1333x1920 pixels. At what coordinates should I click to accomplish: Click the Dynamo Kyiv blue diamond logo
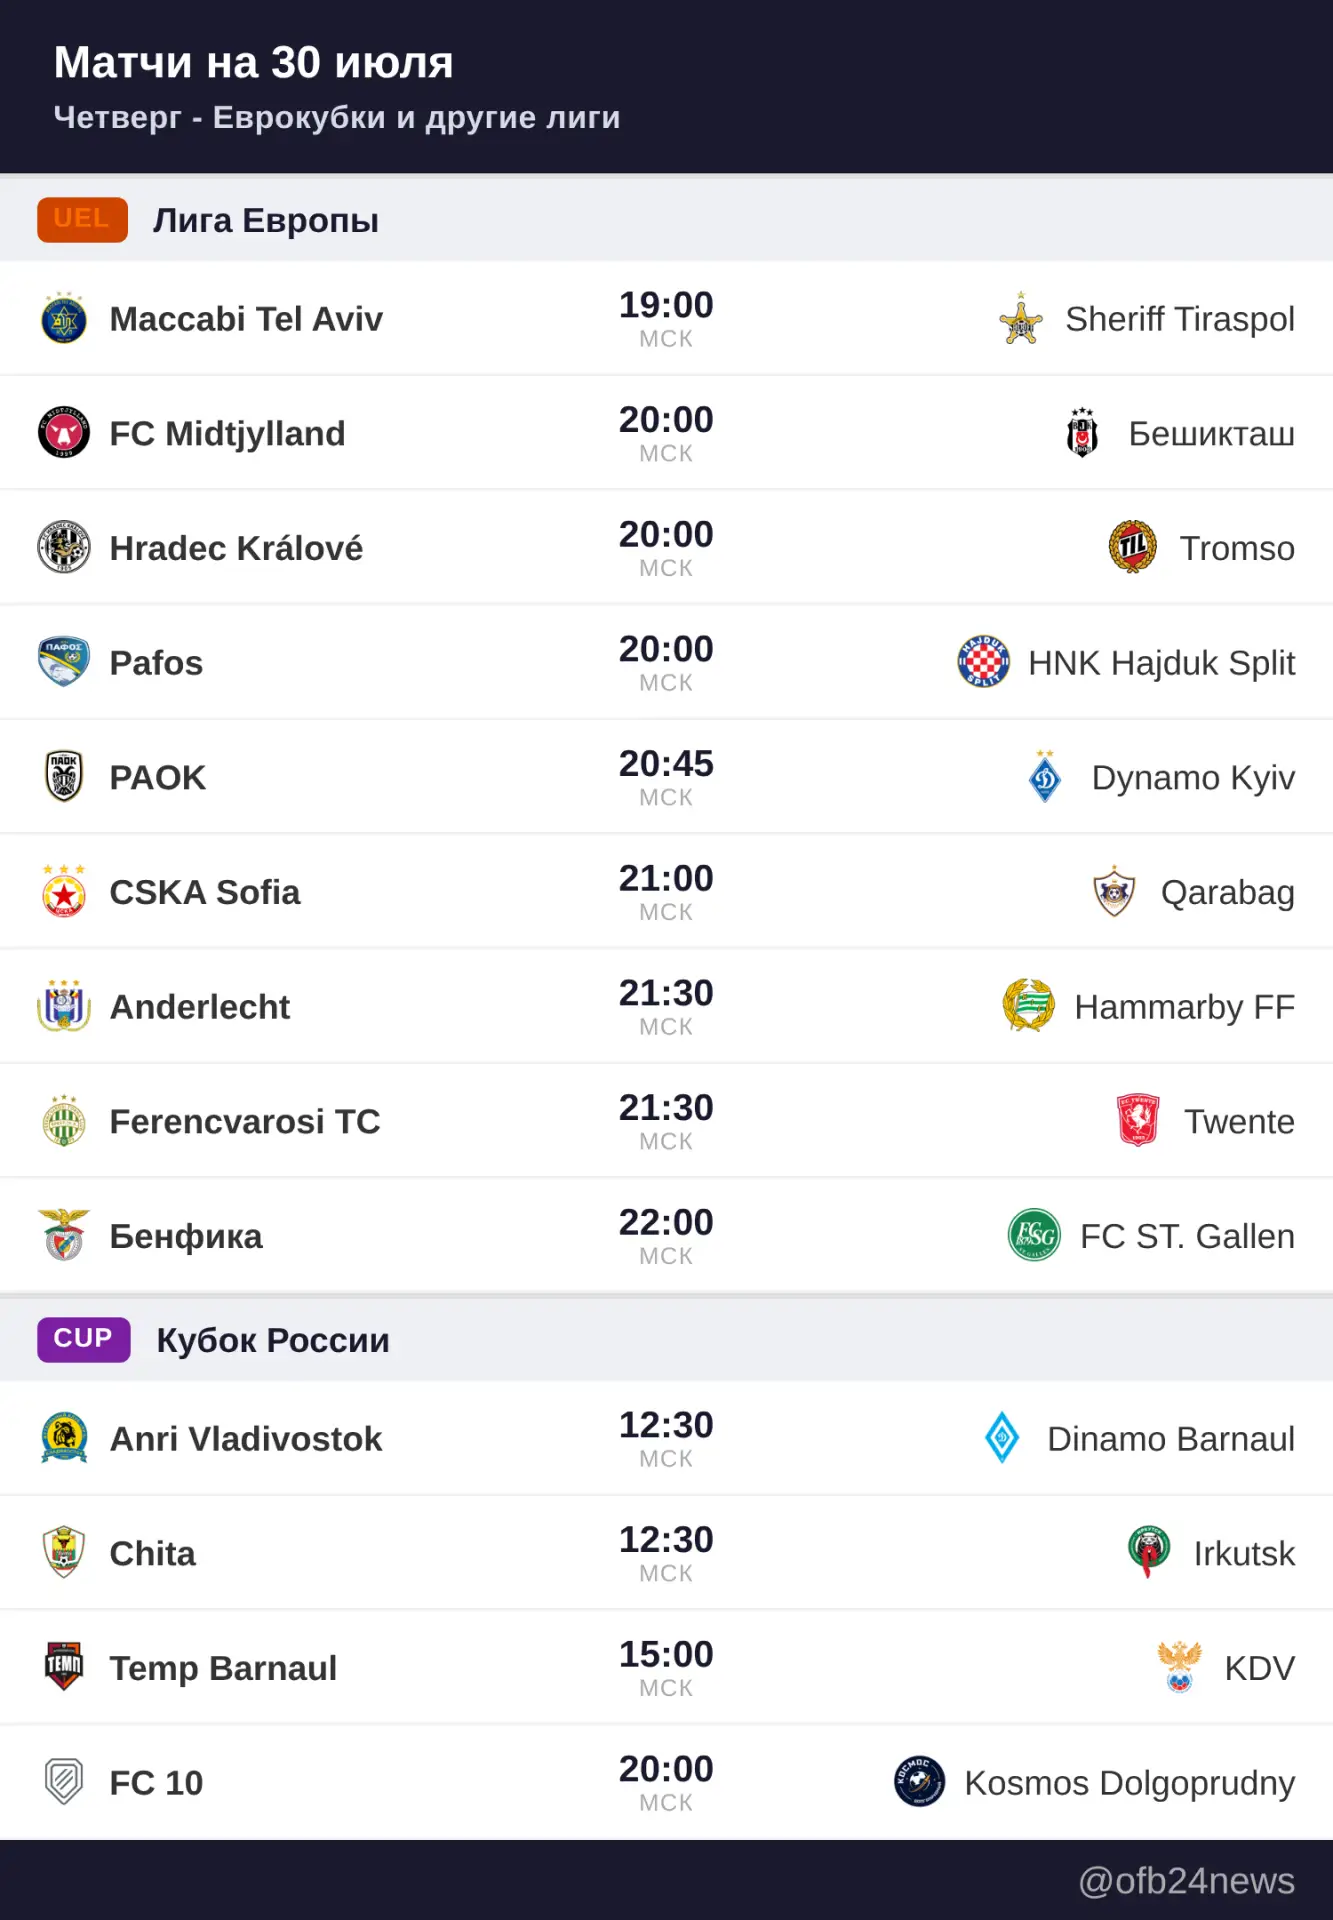[x=1046, y=777]
